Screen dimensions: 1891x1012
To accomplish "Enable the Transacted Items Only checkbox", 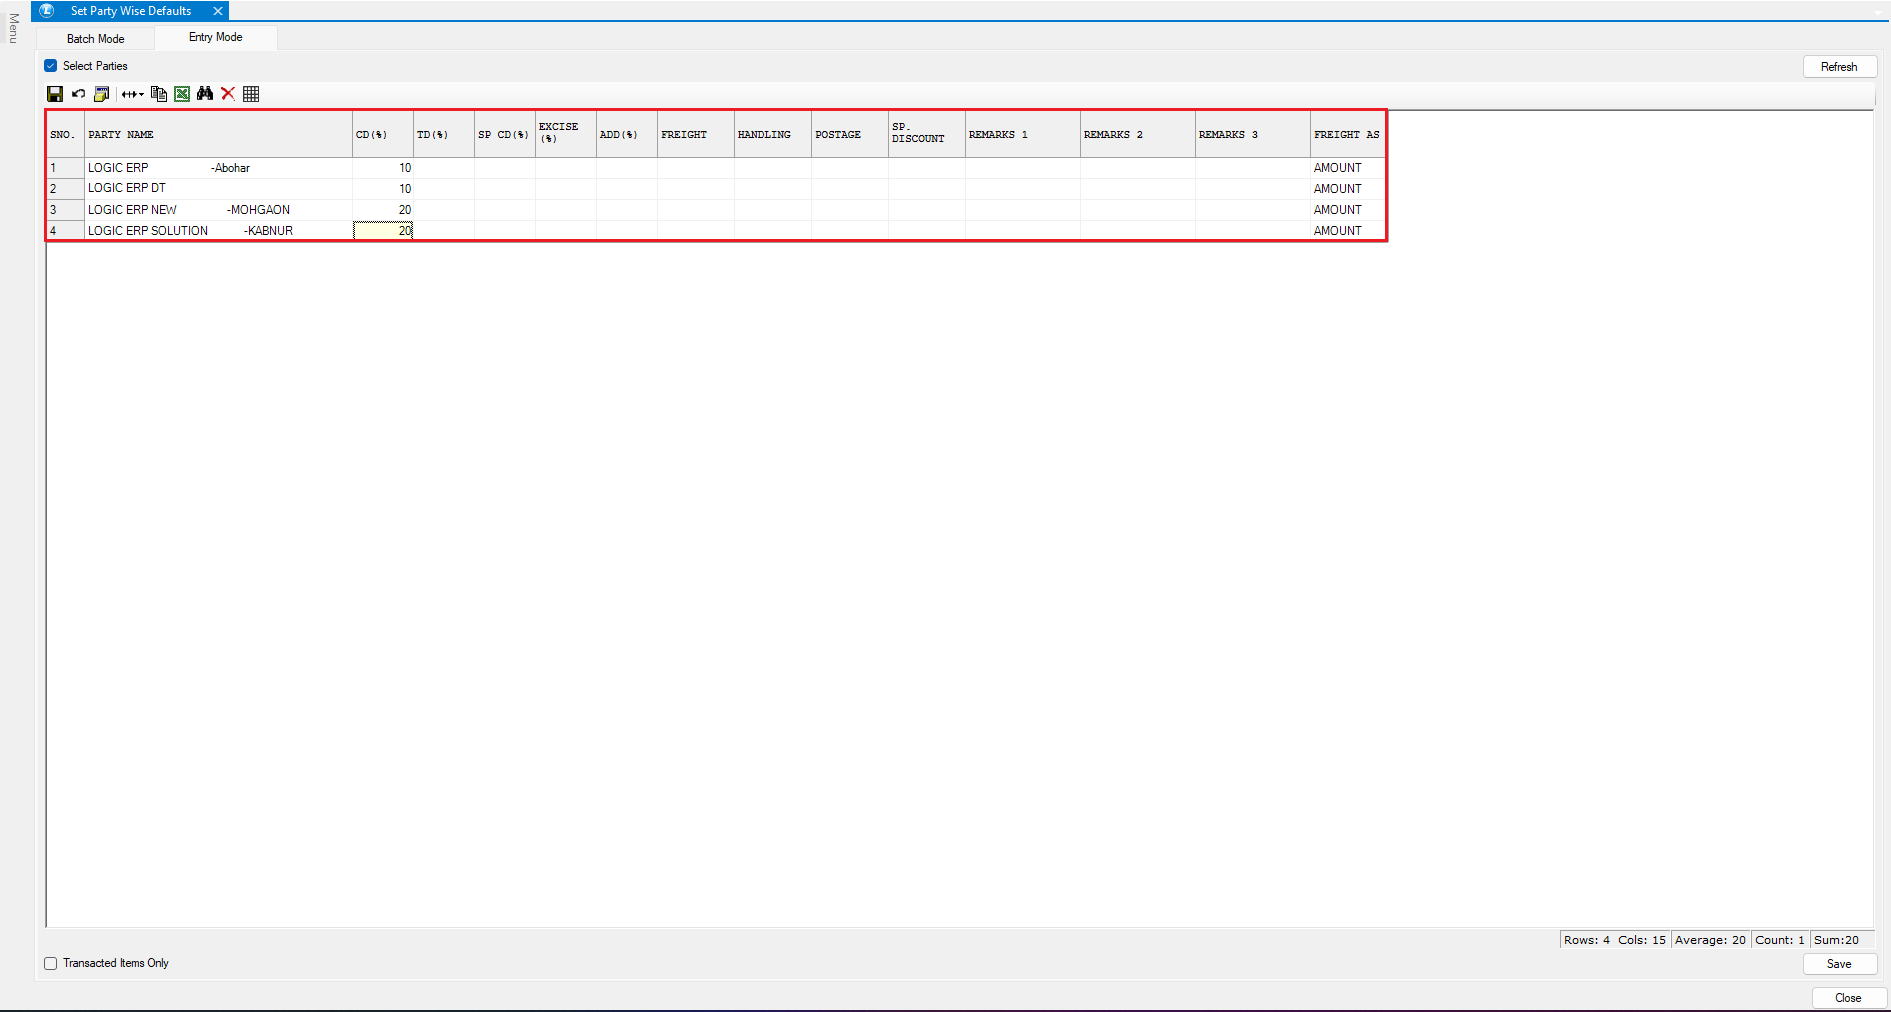I will tap(51, 963).
